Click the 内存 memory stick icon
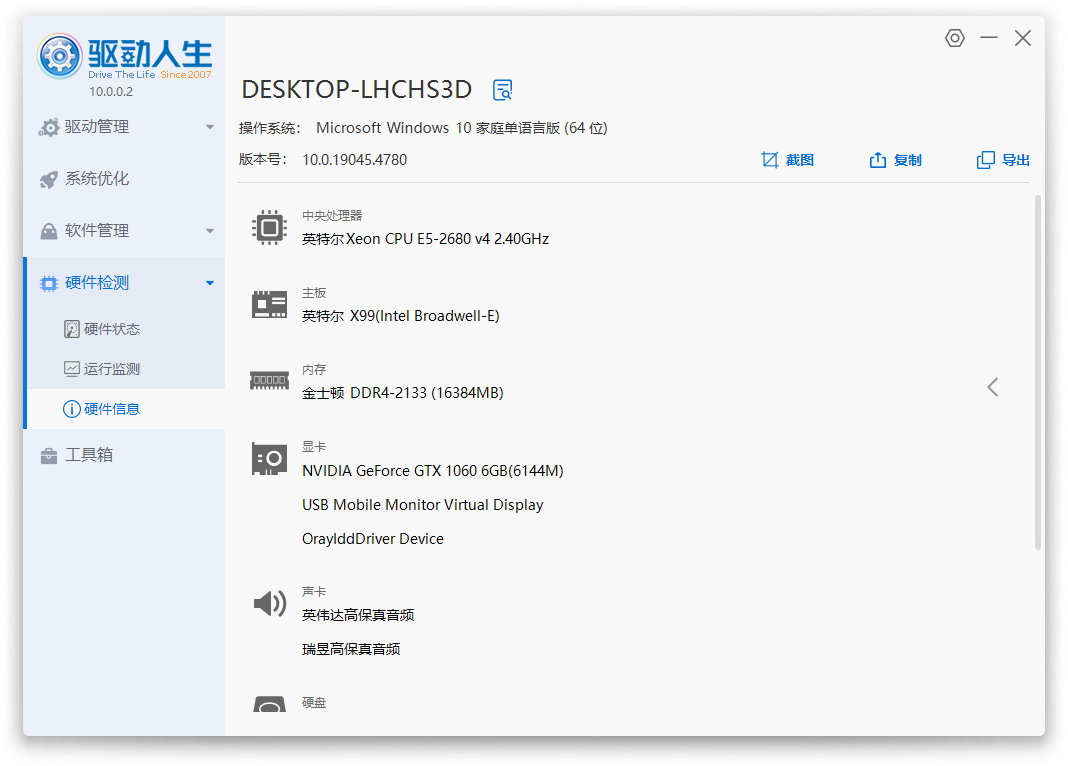 point(270,381)
